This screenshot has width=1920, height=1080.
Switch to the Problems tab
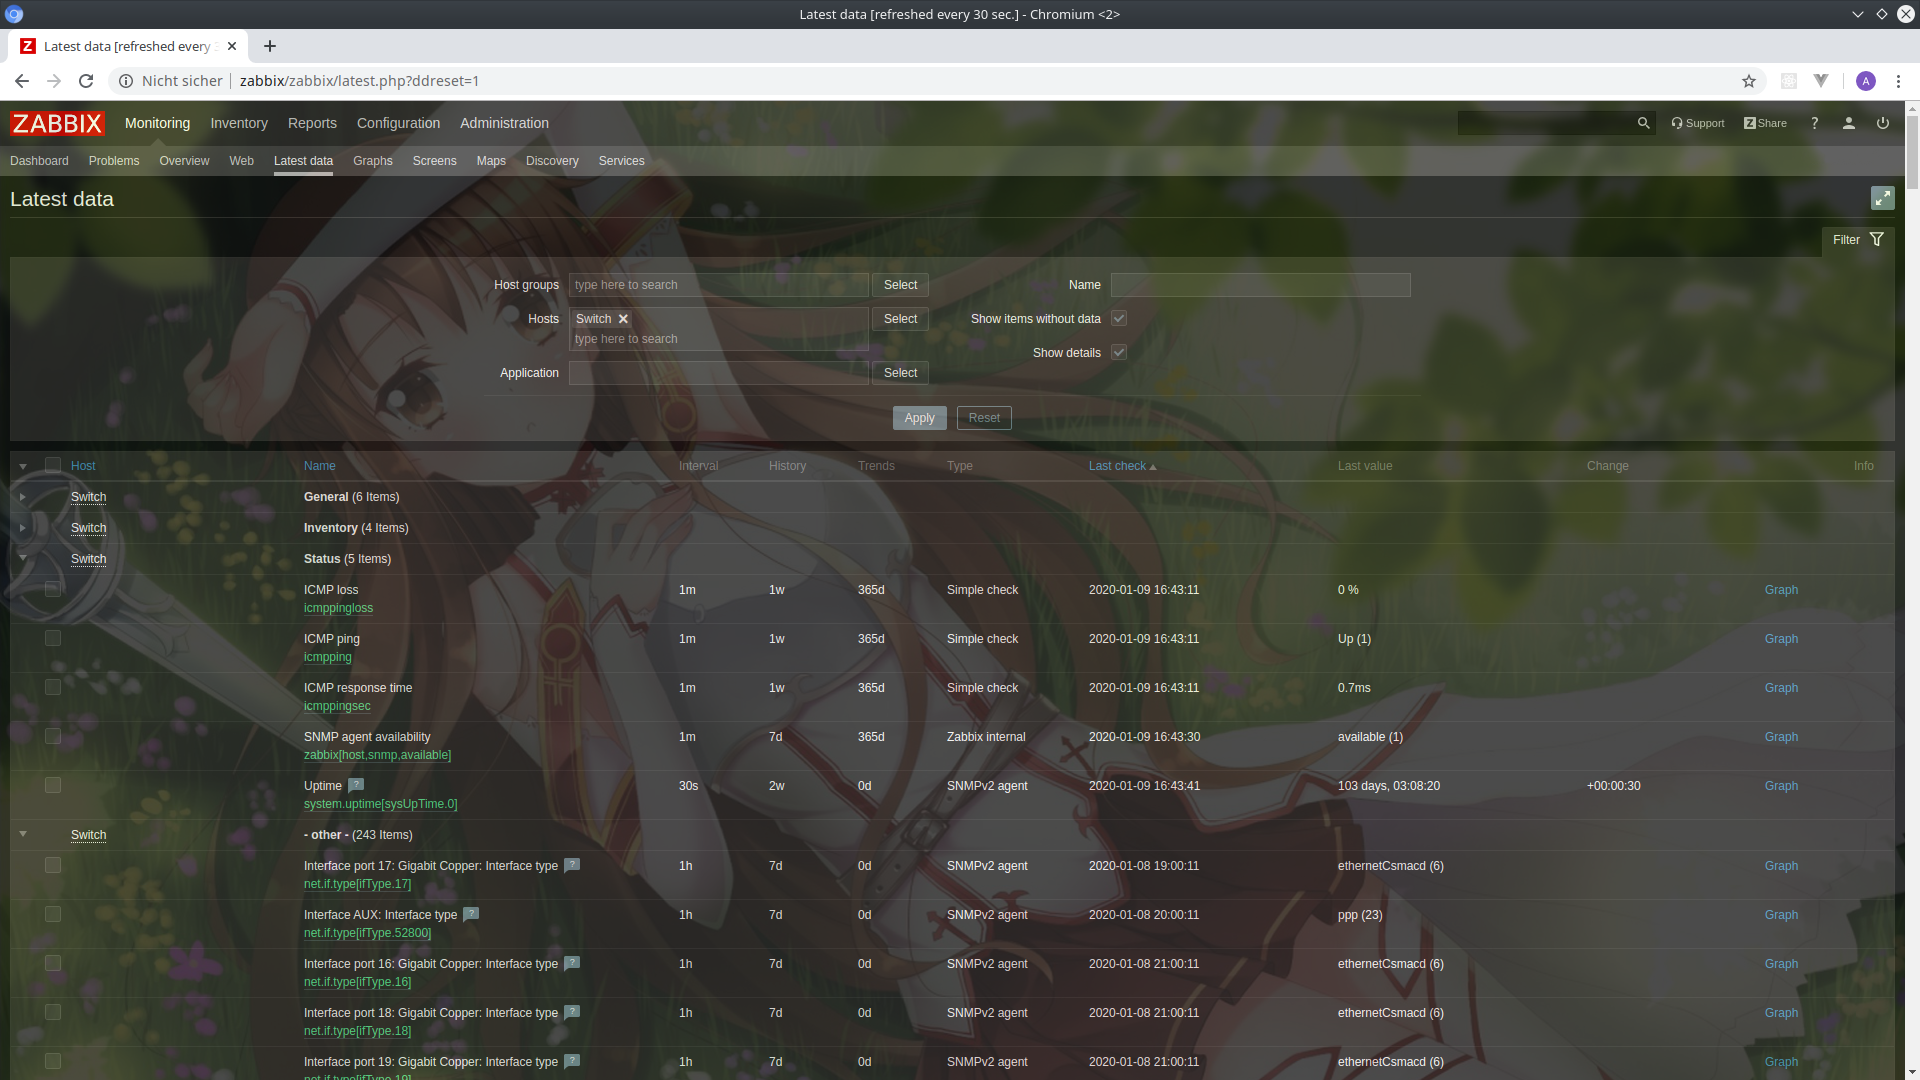click(114, 161)
